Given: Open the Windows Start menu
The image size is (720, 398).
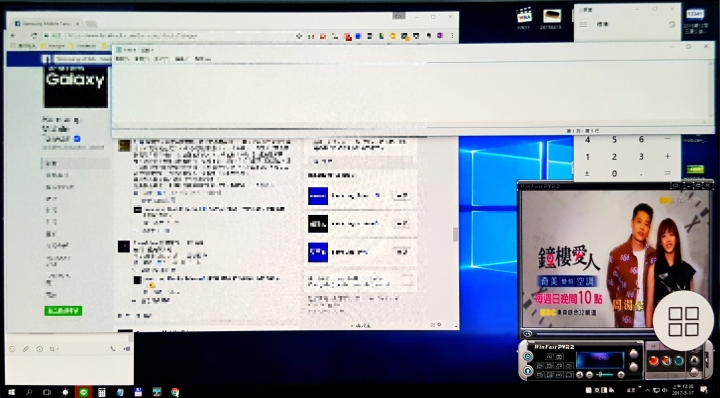Looking at the screenshot, I should click(11, 392).
